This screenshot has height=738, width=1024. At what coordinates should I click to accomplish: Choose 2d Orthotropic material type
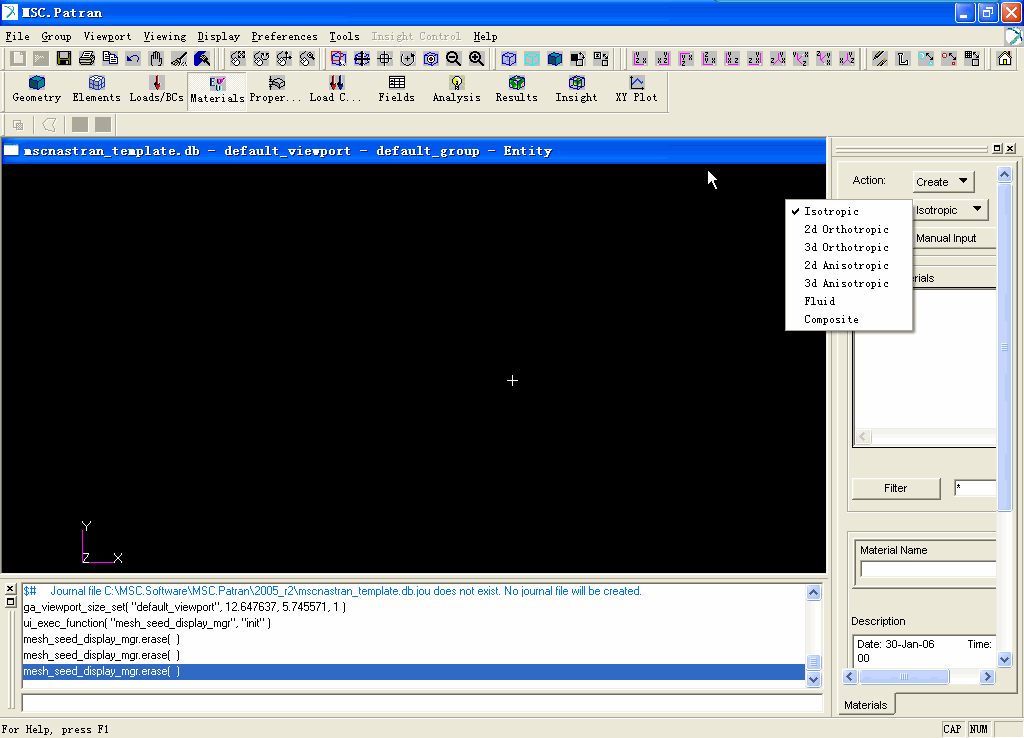point(848,229)
